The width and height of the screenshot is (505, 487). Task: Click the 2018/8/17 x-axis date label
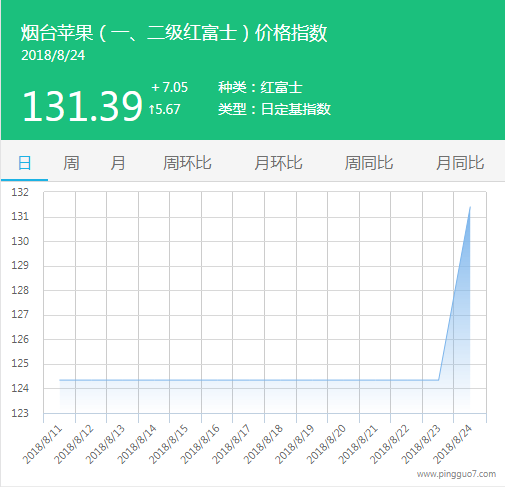point(232,444)
